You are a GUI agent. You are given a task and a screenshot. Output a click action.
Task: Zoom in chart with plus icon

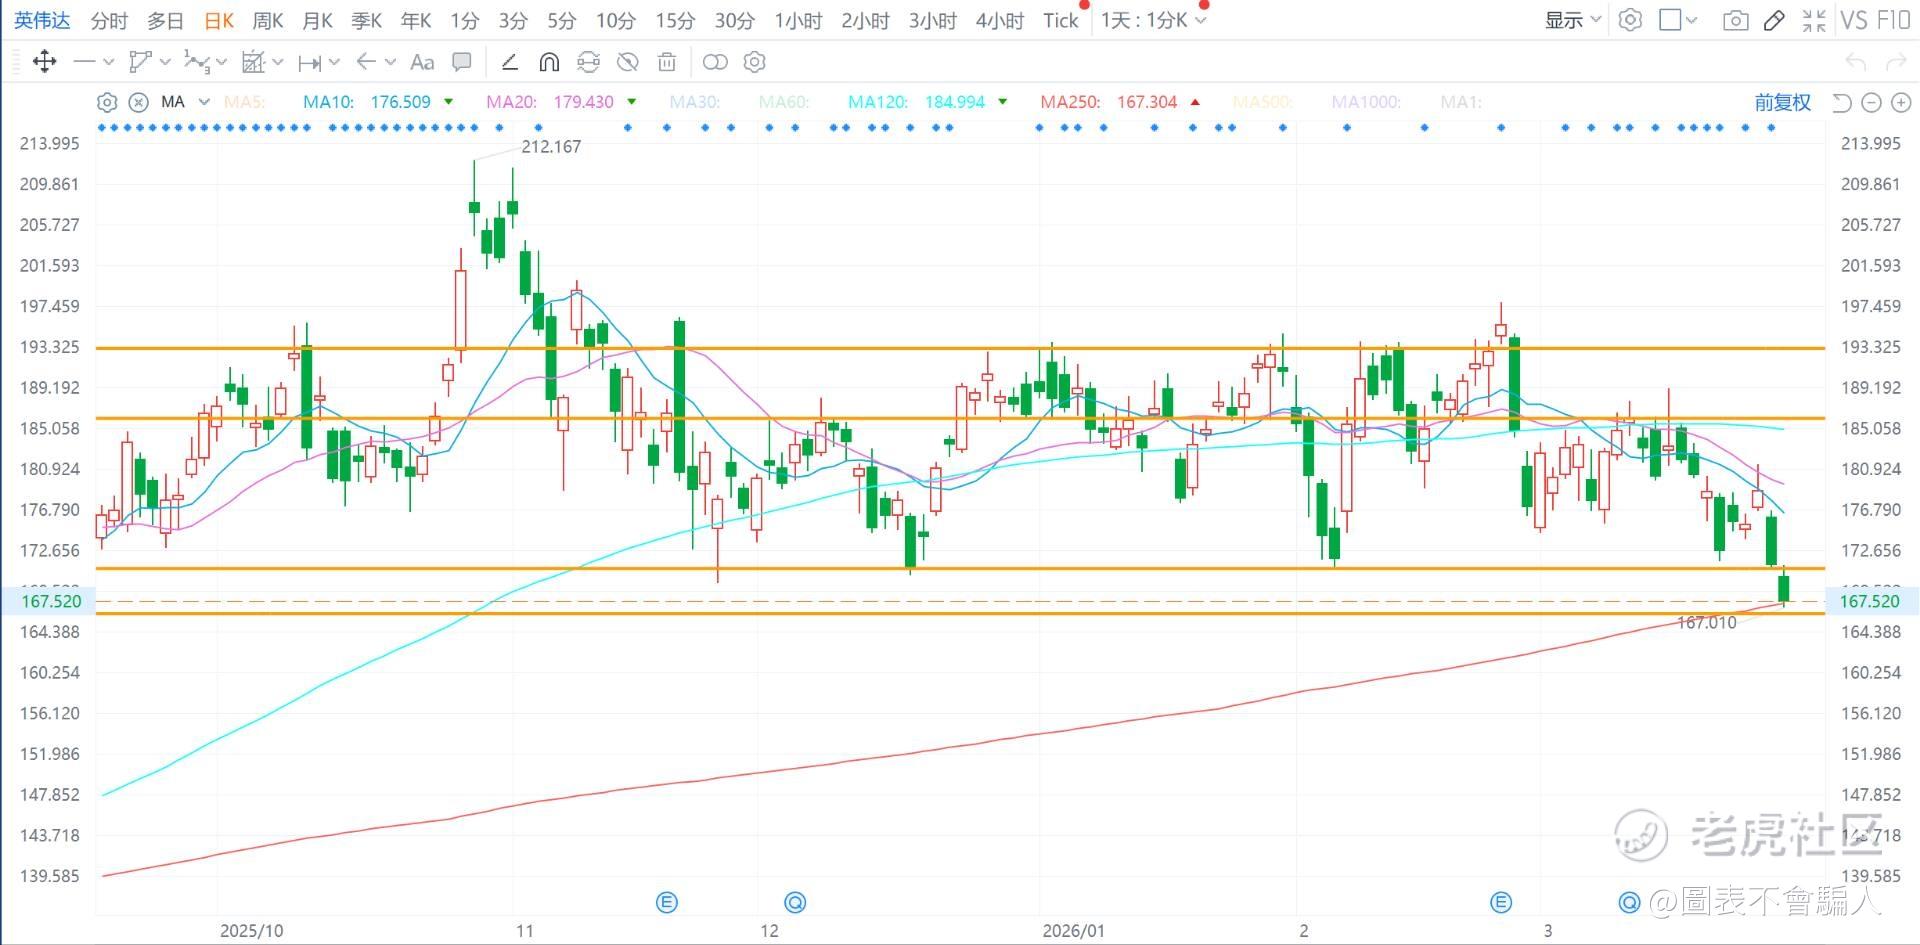[1901, 102]
